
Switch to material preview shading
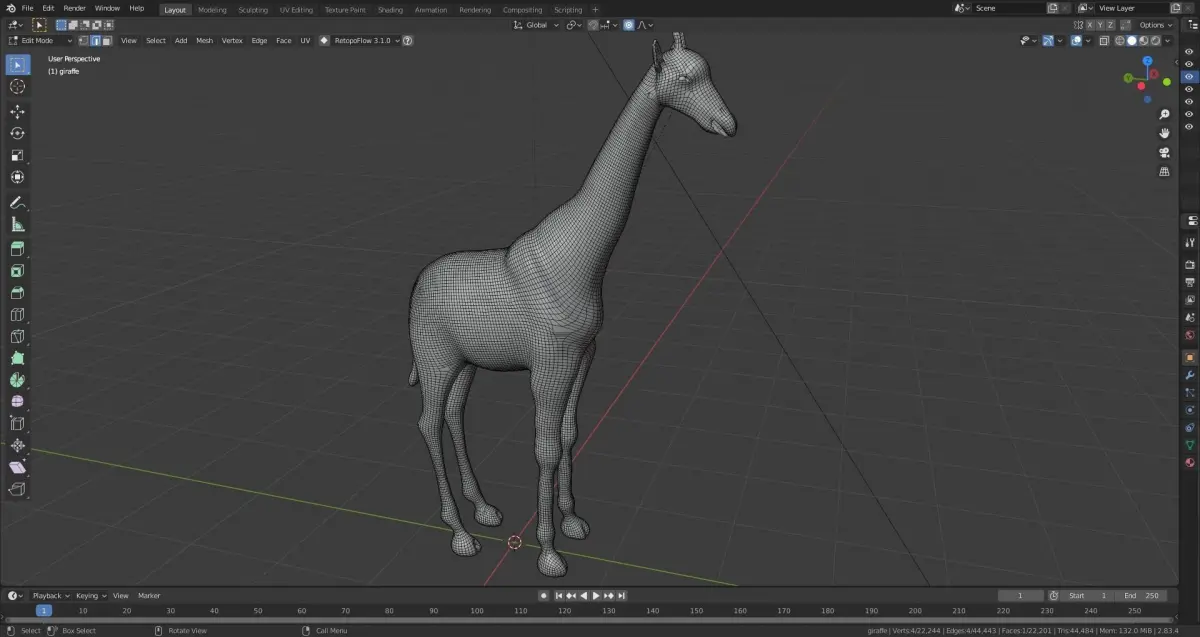coord(1143,41)
